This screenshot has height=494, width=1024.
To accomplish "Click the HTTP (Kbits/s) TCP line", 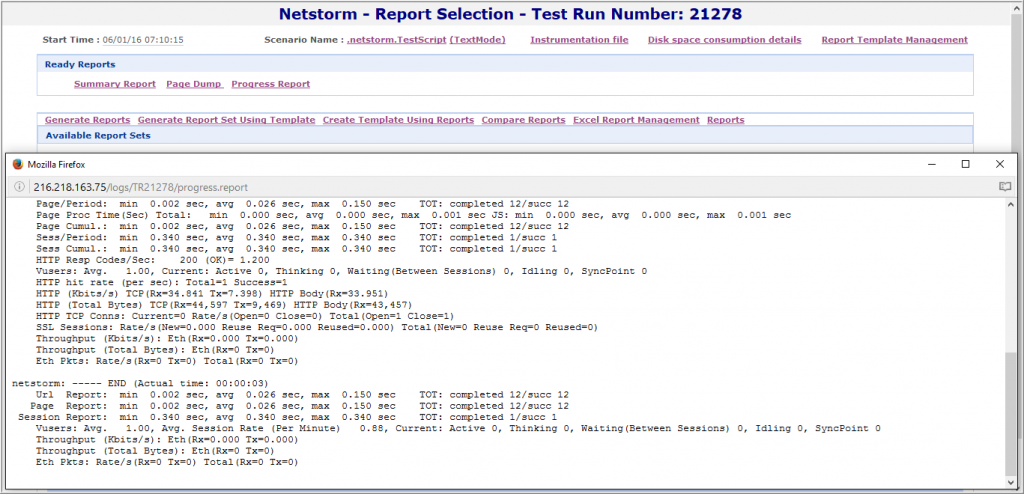I will coord(212,293).
